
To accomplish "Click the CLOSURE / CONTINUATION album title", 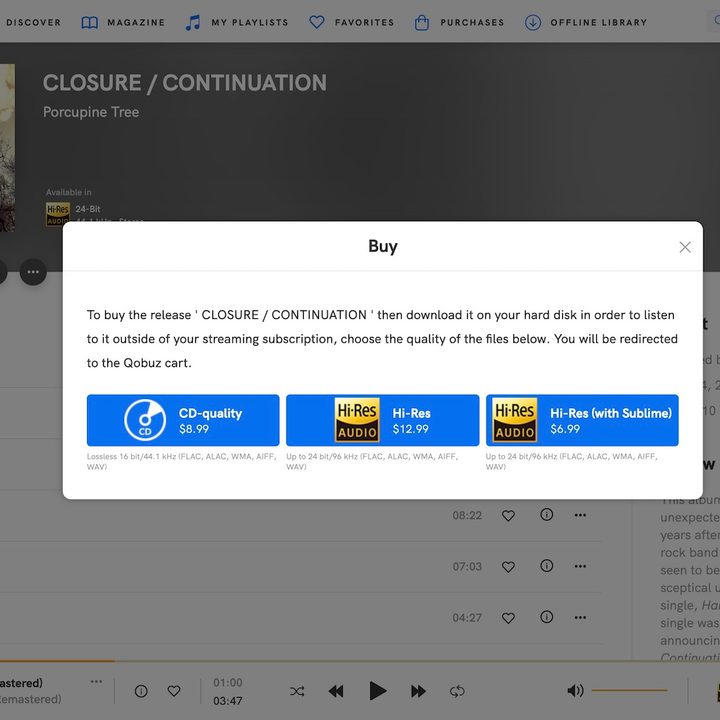I will coord(185,83).
